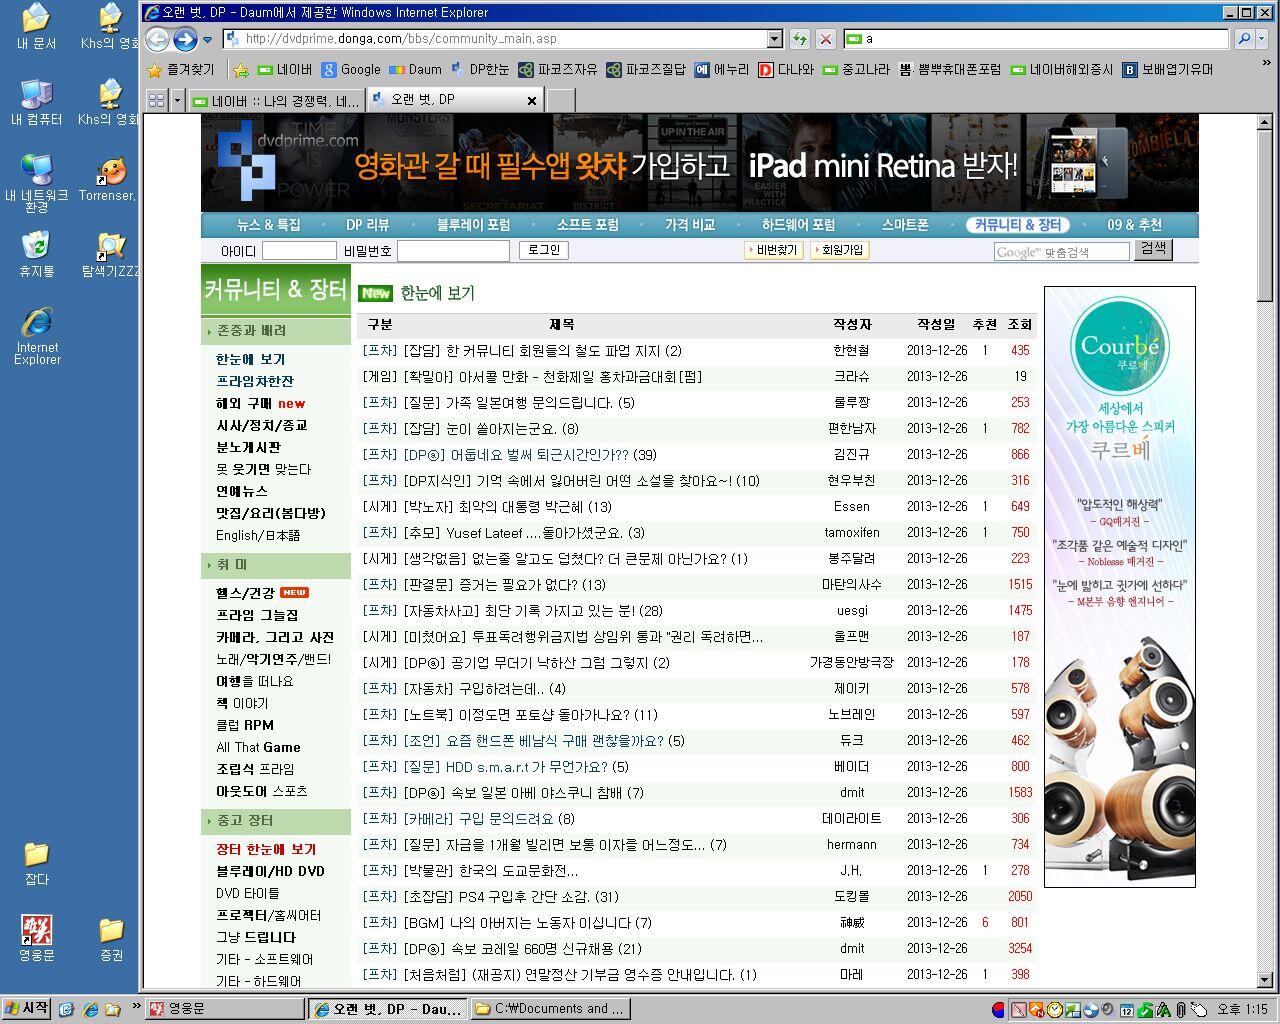
Task: Select the Torrenser desktop shortcut
Action: pos(108,180)
